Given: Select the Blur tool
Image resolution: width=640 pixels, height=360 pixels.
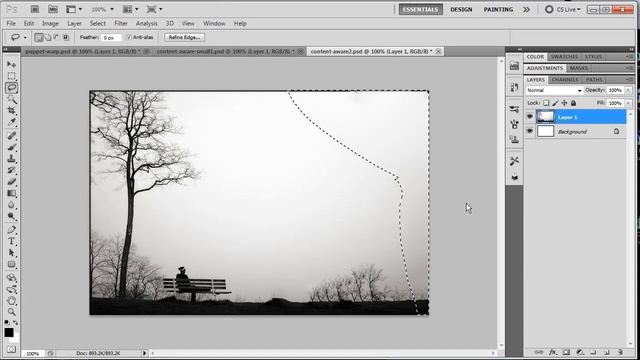Looking at the screenshot, I should (x=11, y=205).
